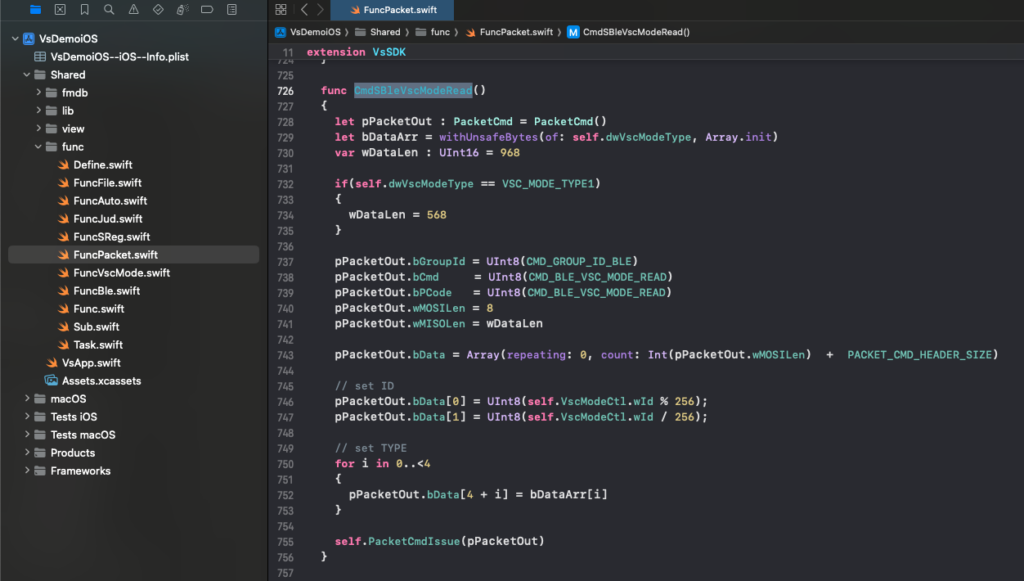This screenshot has width=1024, height=581.
Task: Collapse the Shared folder
Action: (27, 75)
